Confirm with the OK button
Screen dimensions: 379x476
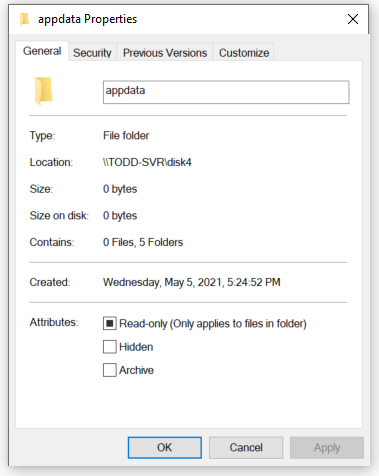165,448
